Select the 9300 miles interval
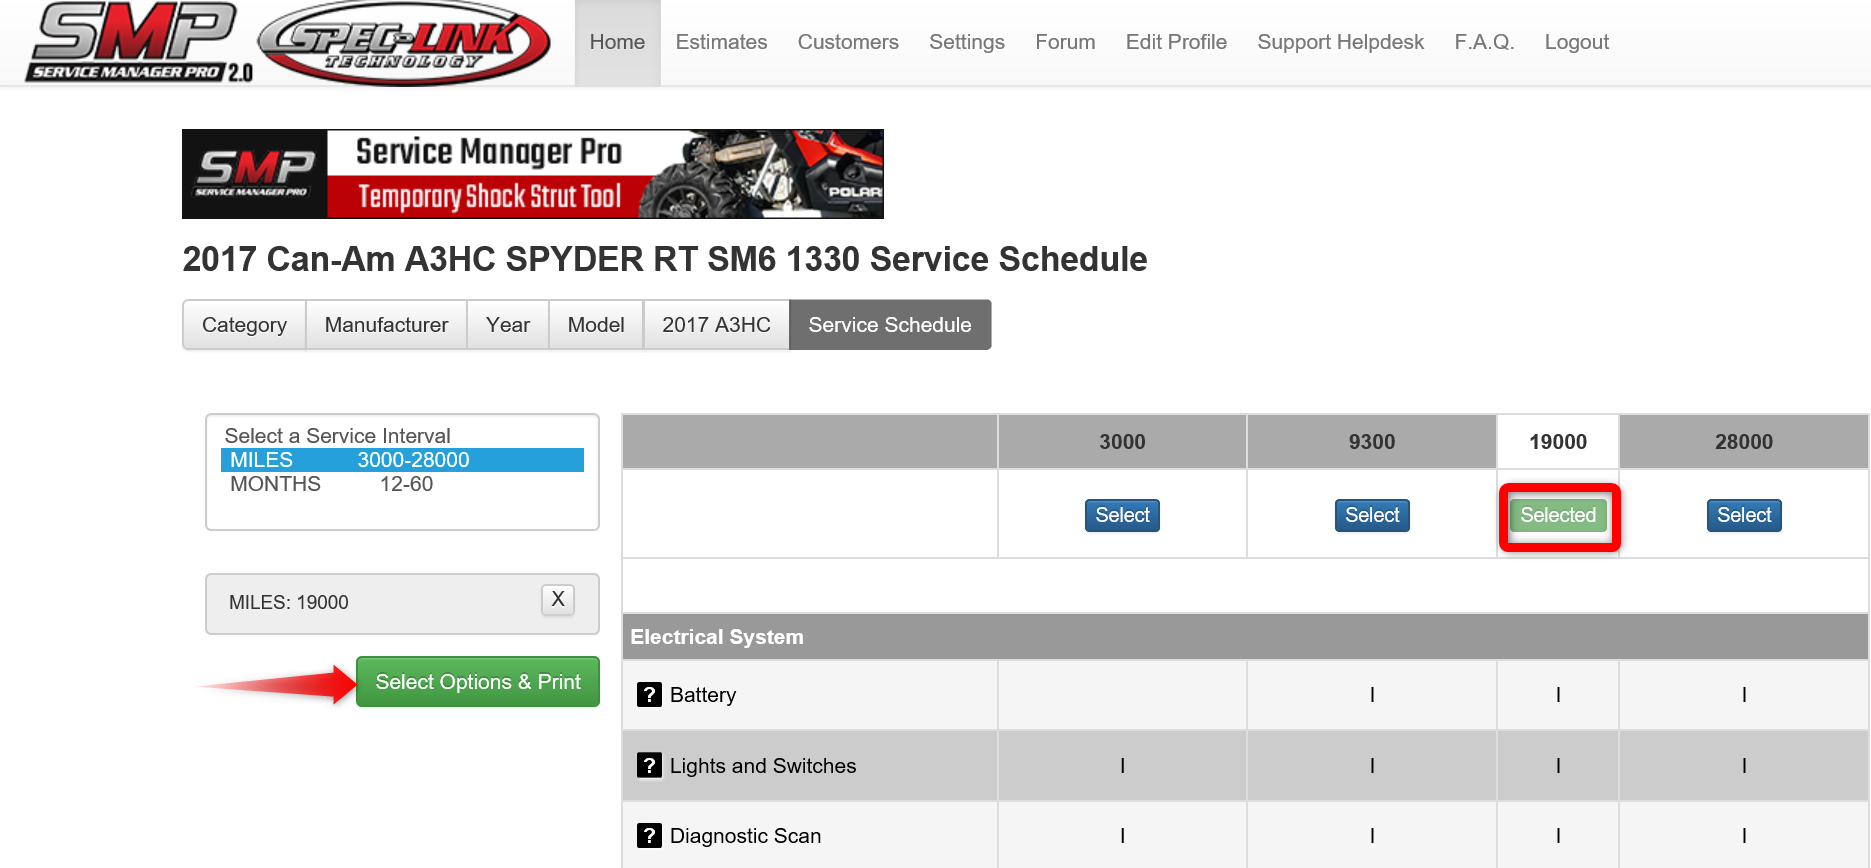This screenshot has width=1871, height=868. tap(1372, 515)
